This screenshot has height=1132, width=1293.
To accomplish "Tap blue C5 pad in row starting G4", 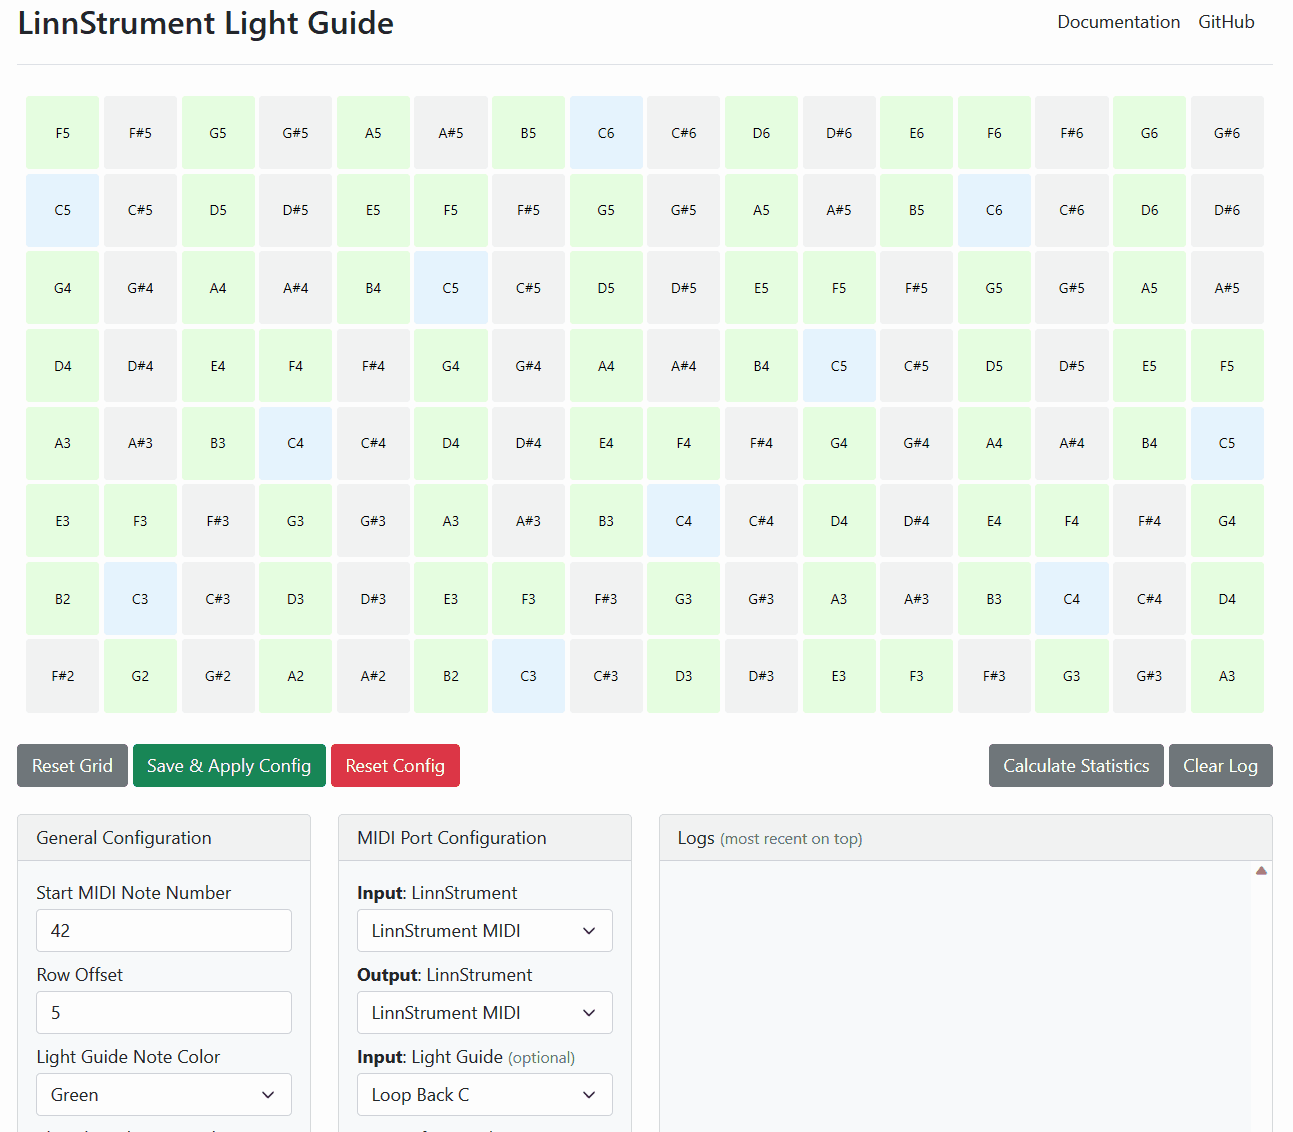I will 451,288.
